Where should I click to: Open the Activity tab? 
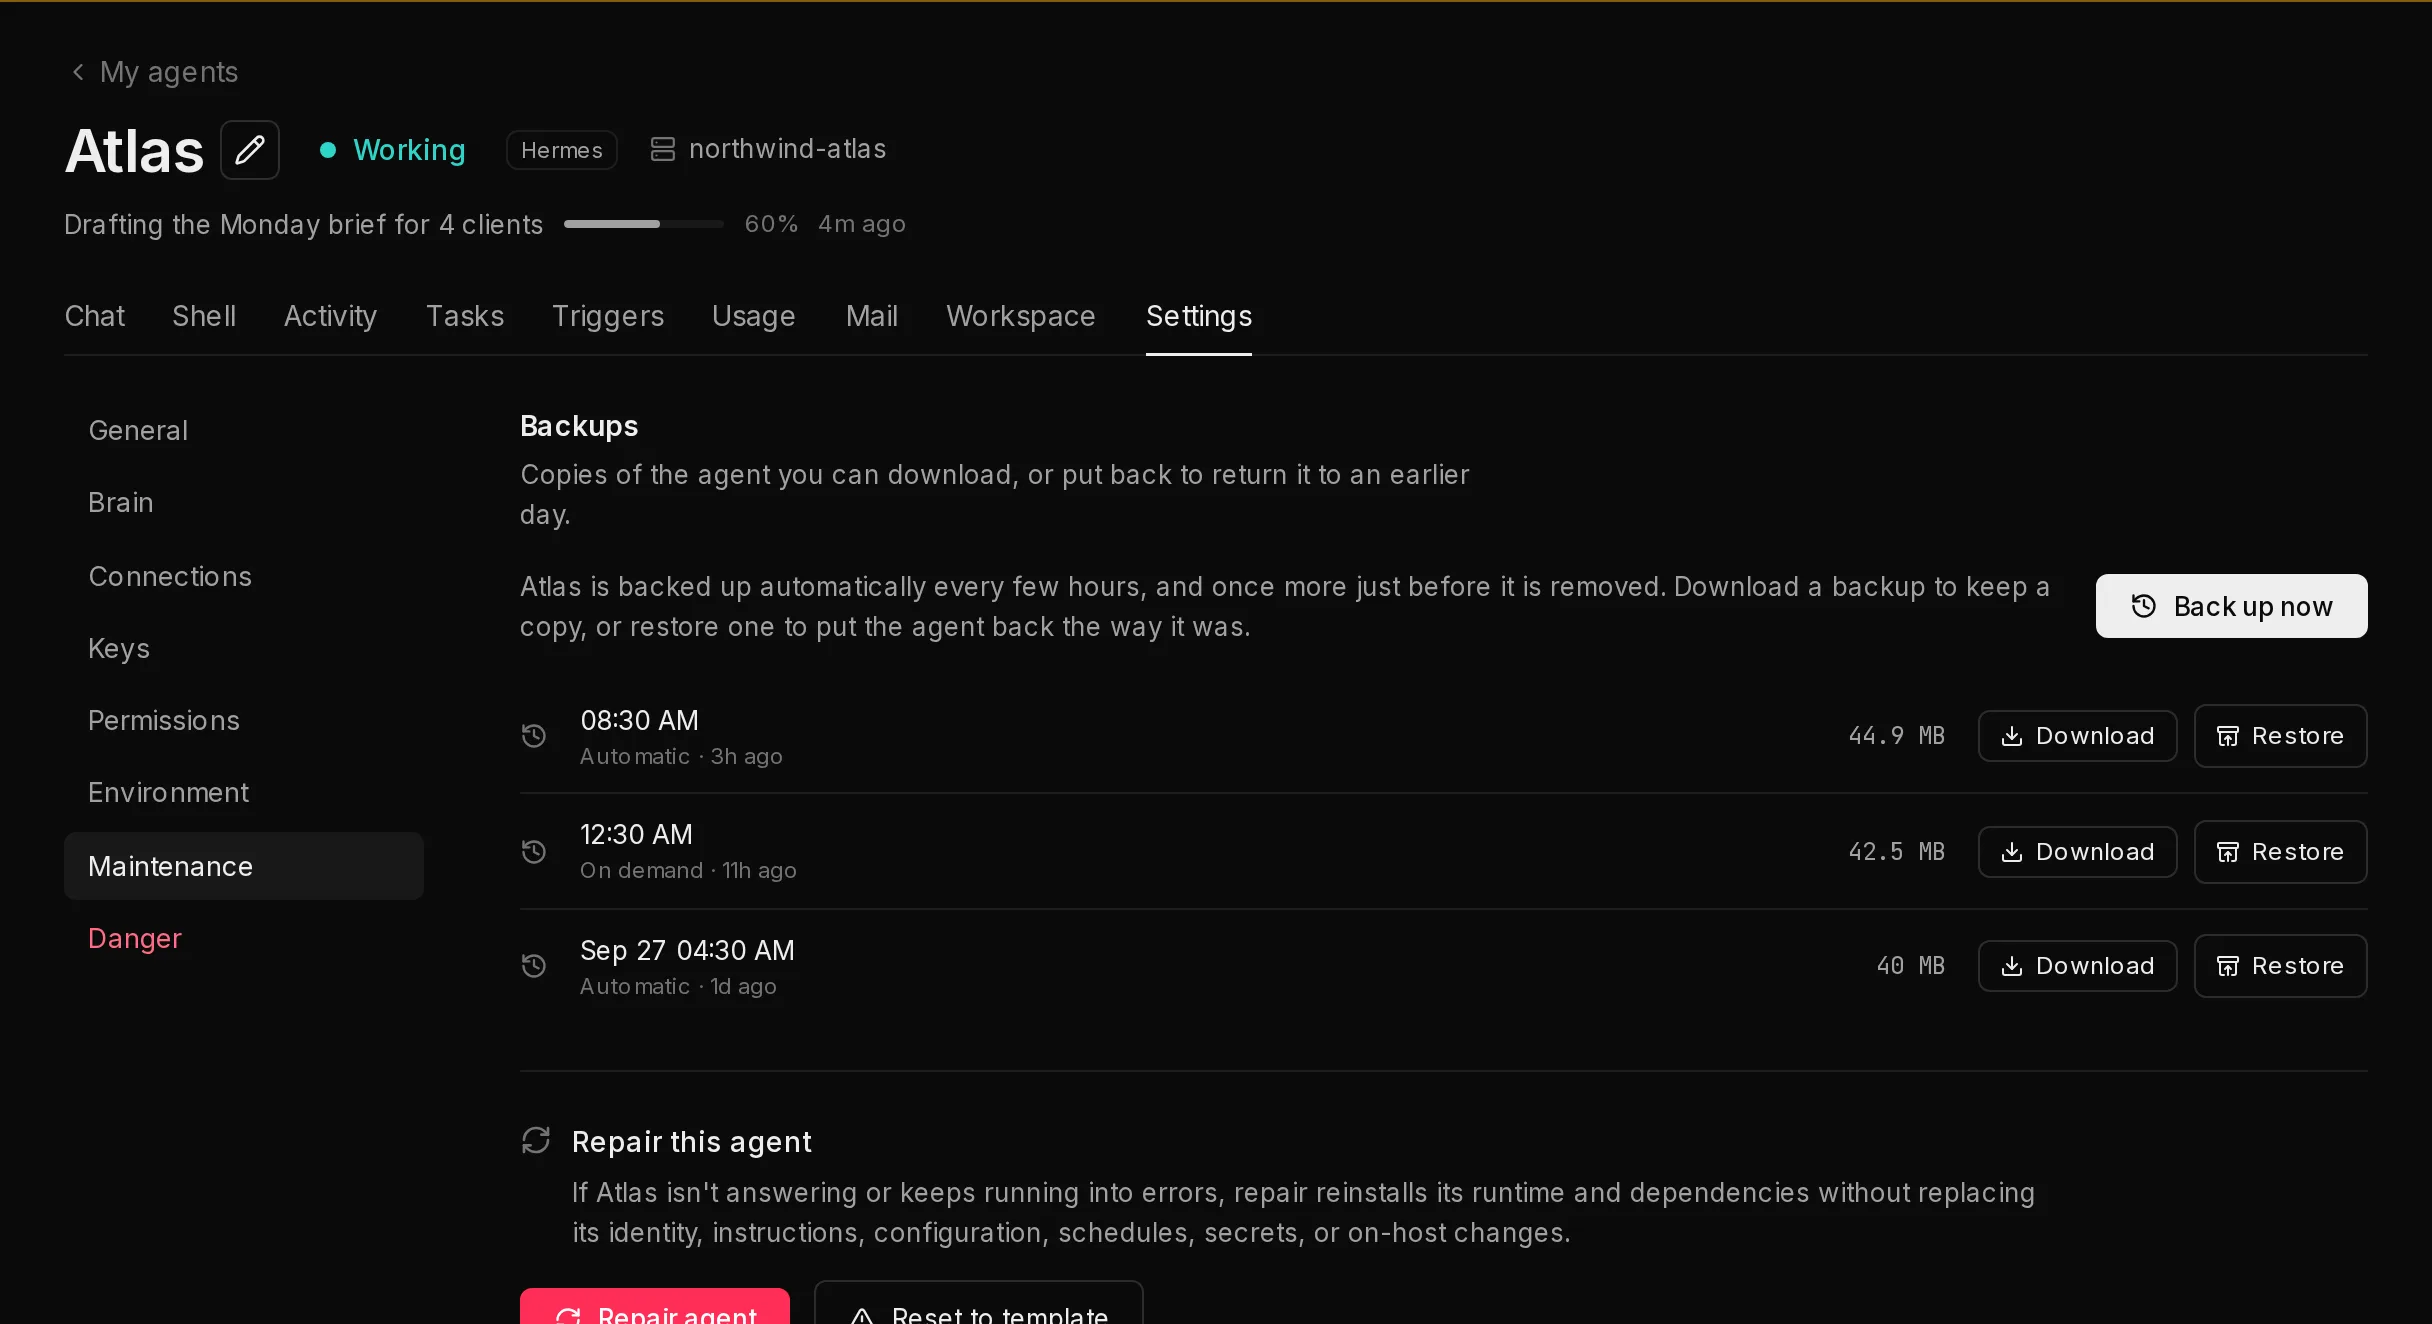click(x=330, y=316)
